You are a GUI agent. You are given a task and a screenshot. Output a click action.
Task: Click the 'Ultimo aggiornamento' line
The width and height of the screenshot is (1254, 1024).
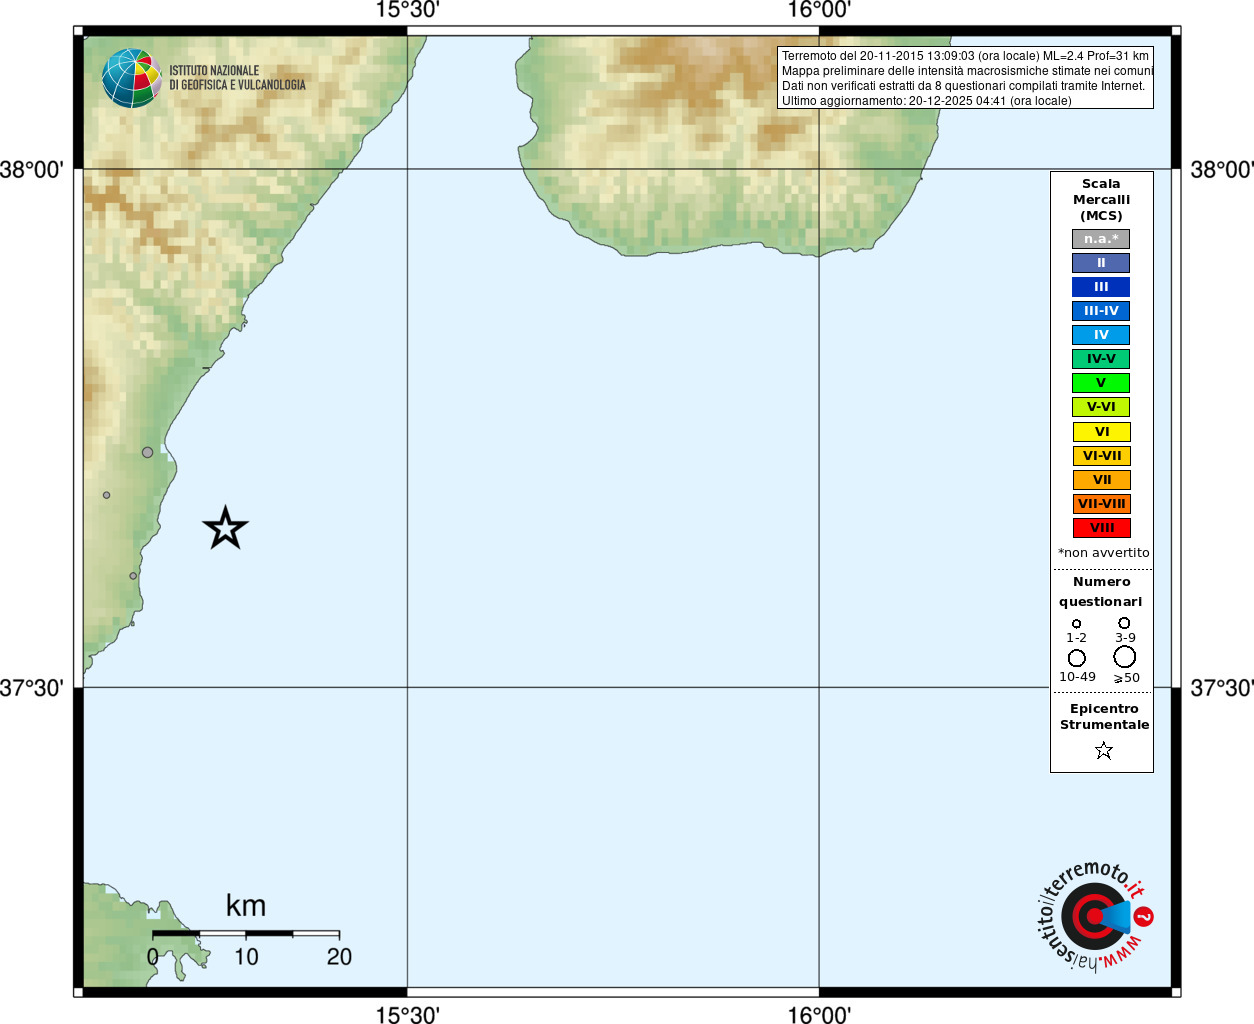(x=926, y=101)
